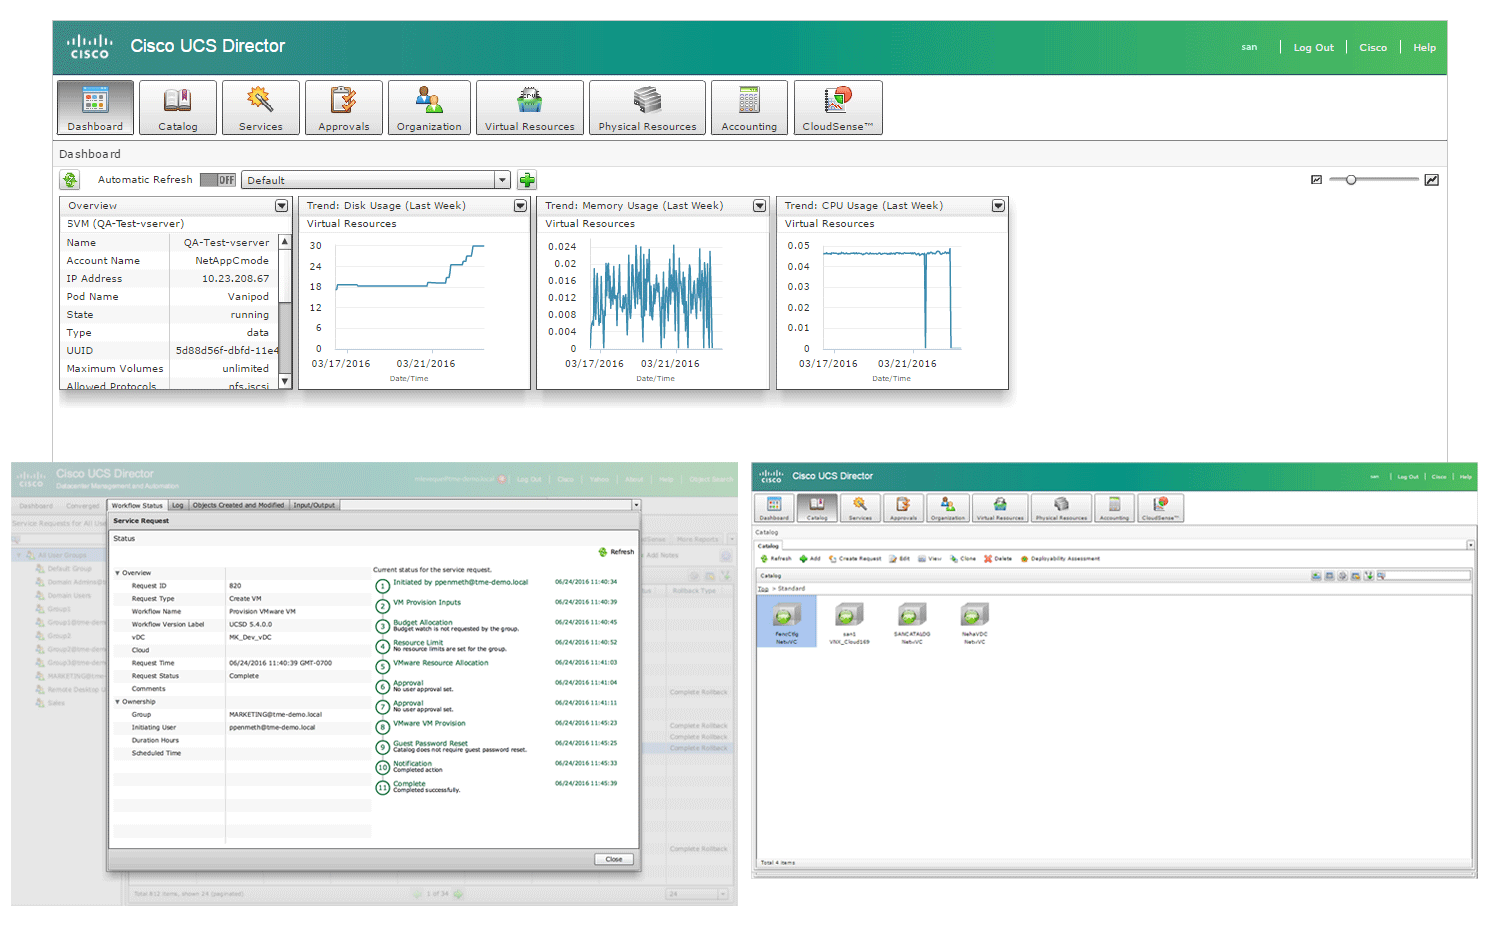Select the NetAppCmode account name value
This screenshot has width=1500, height=927.
232,261
